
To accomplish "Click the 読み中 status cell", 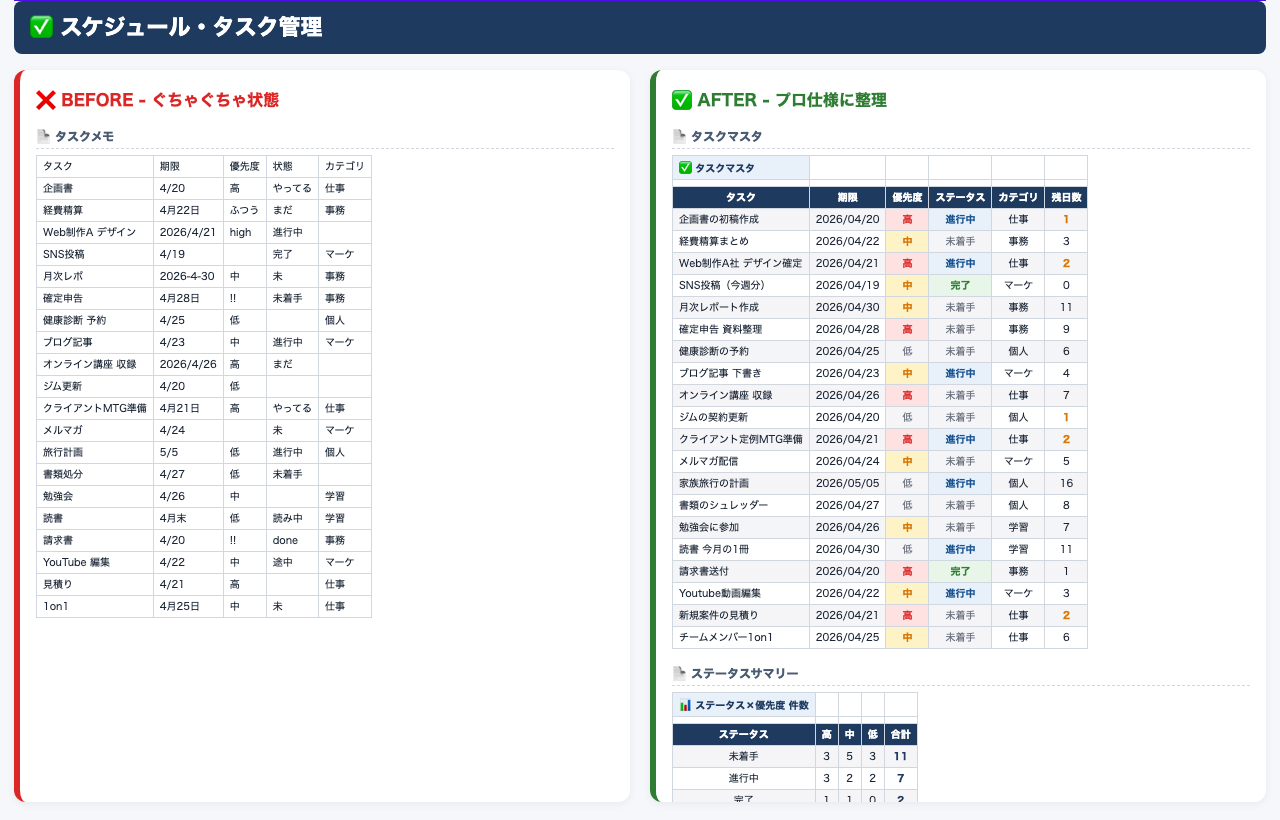I will point(292,519).
